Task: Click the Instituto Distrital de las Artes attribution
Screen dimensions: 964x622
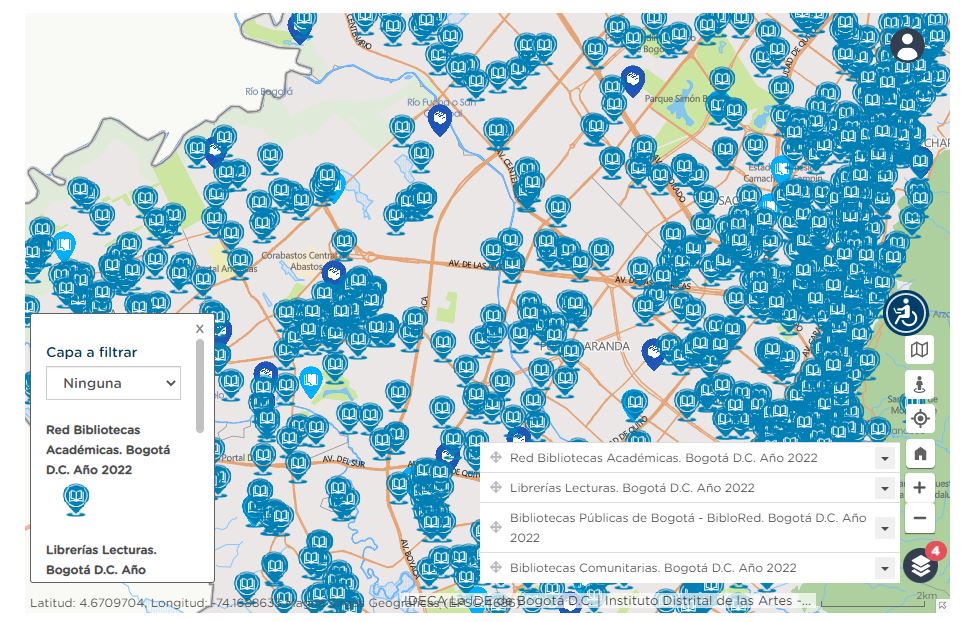Action: [709, 601]
